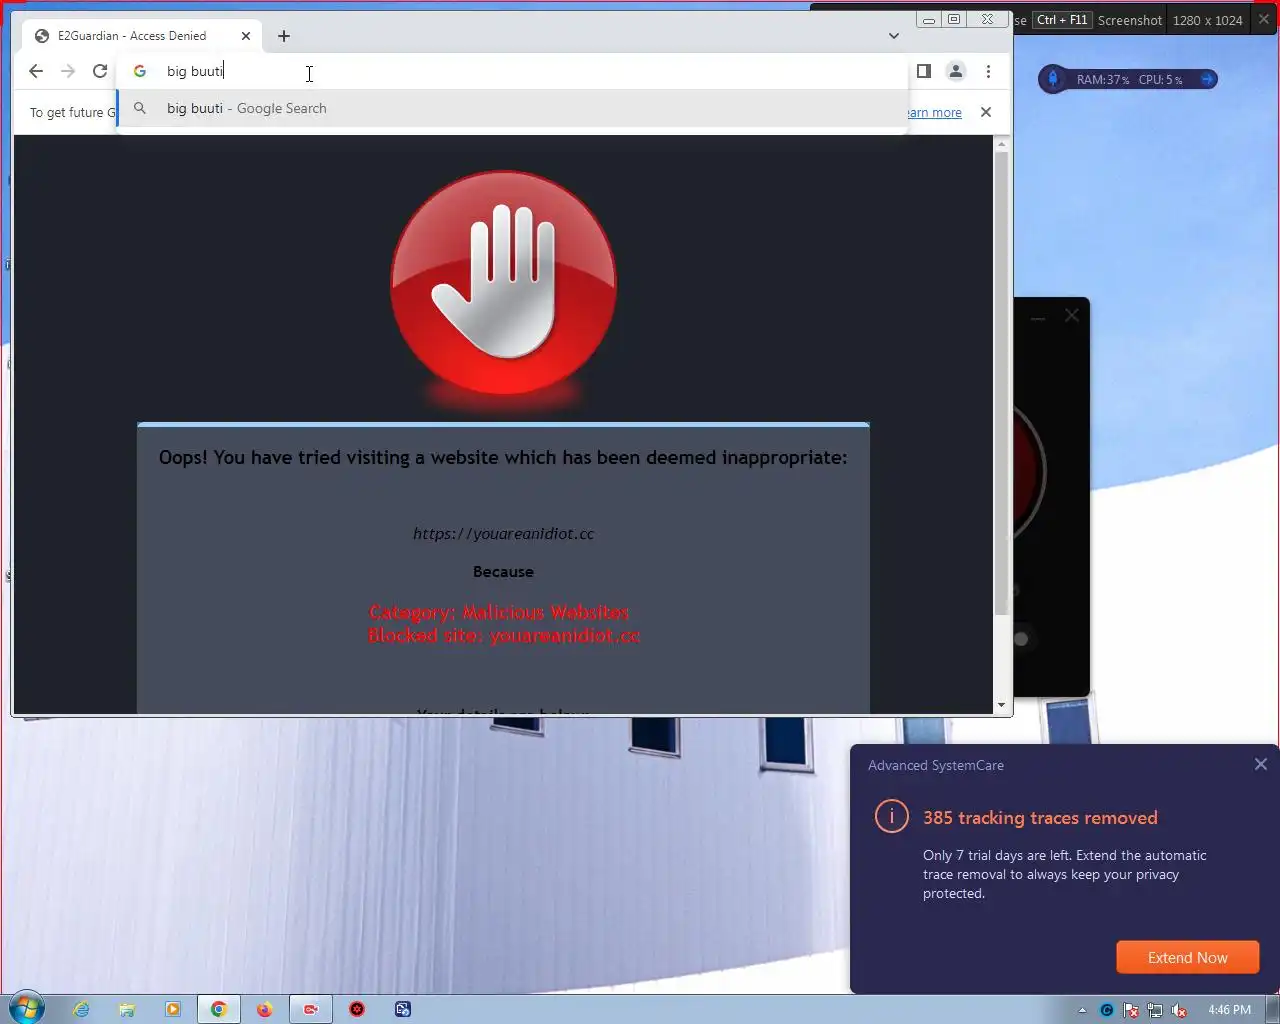
Task: Switch to the screen recorder taskbar button
Action: (311, 1009)
